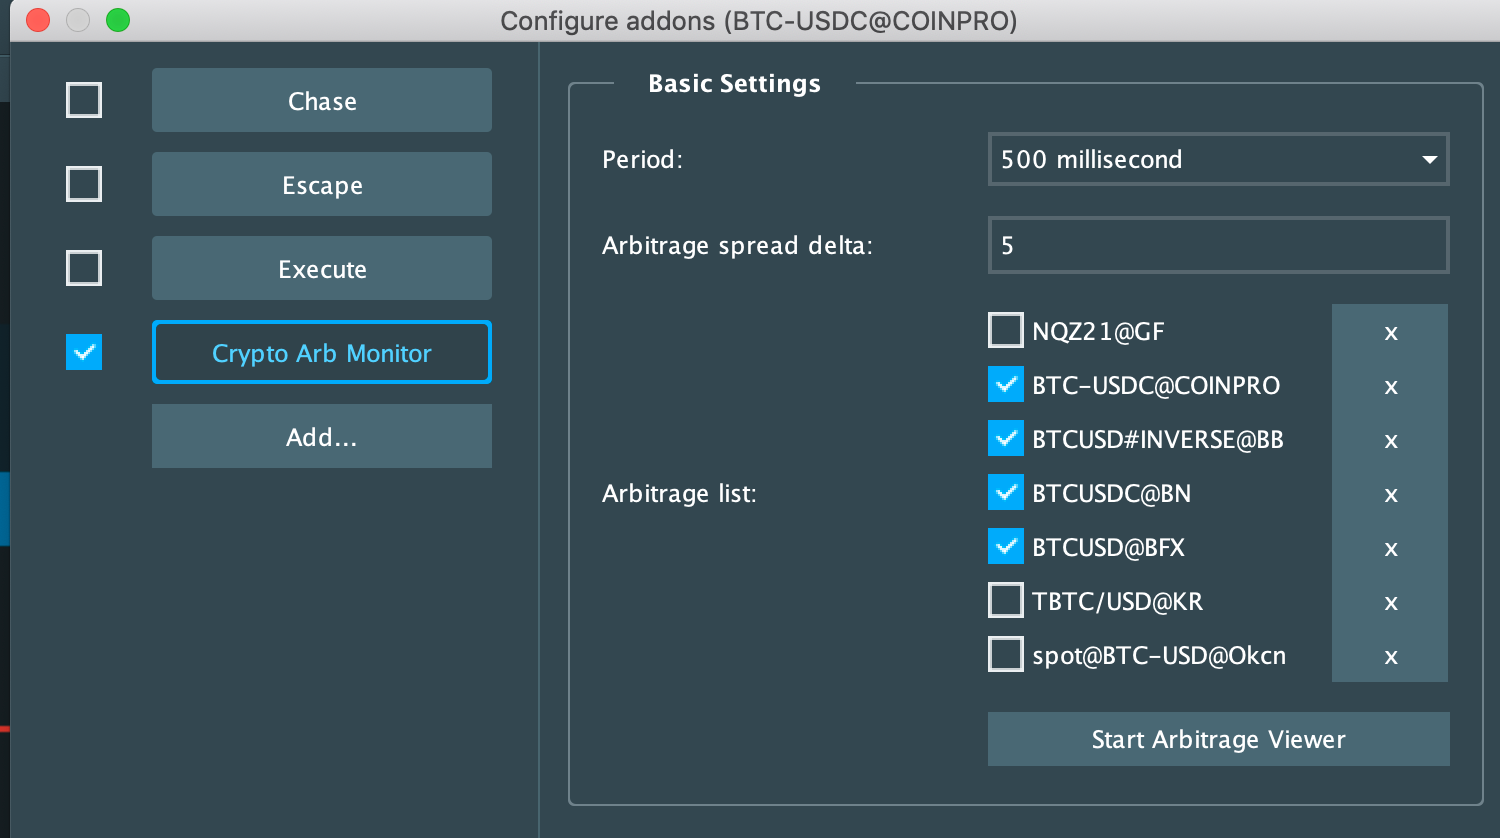Enable NQZ21@GF in the arbitrage list

1006,330
